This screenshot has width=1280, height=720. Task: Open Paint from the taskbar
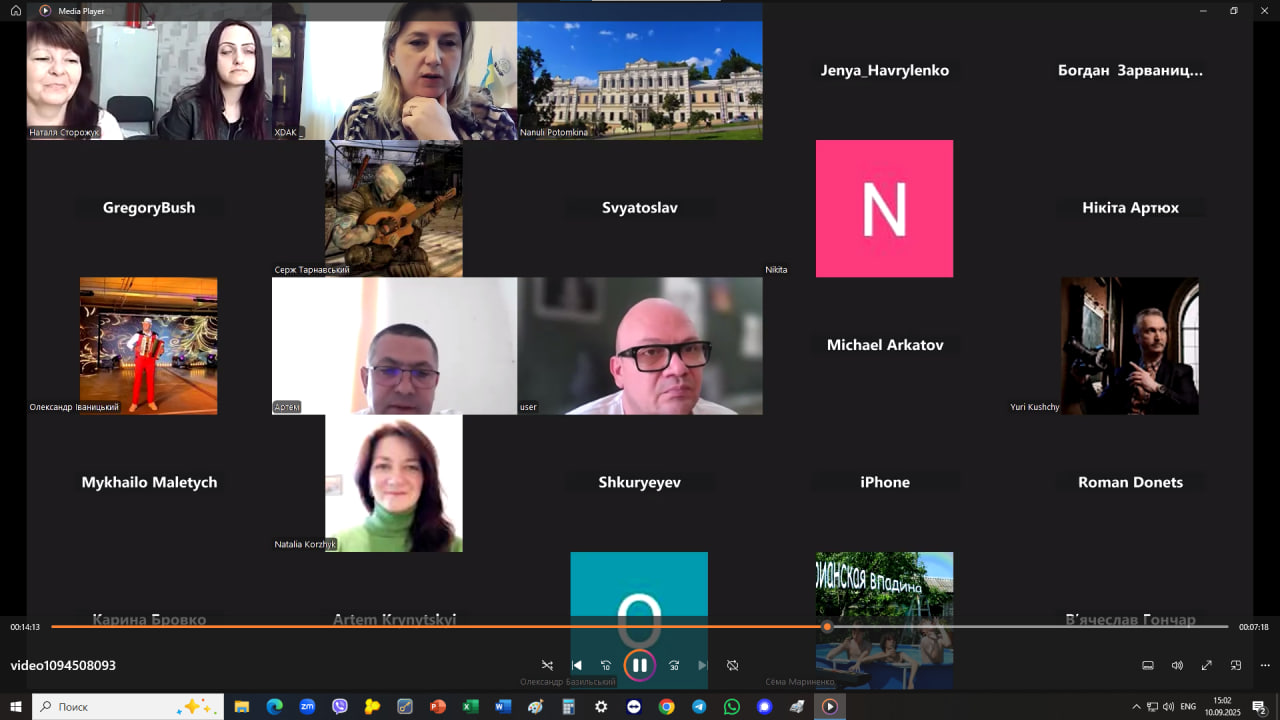coord(535,707)
